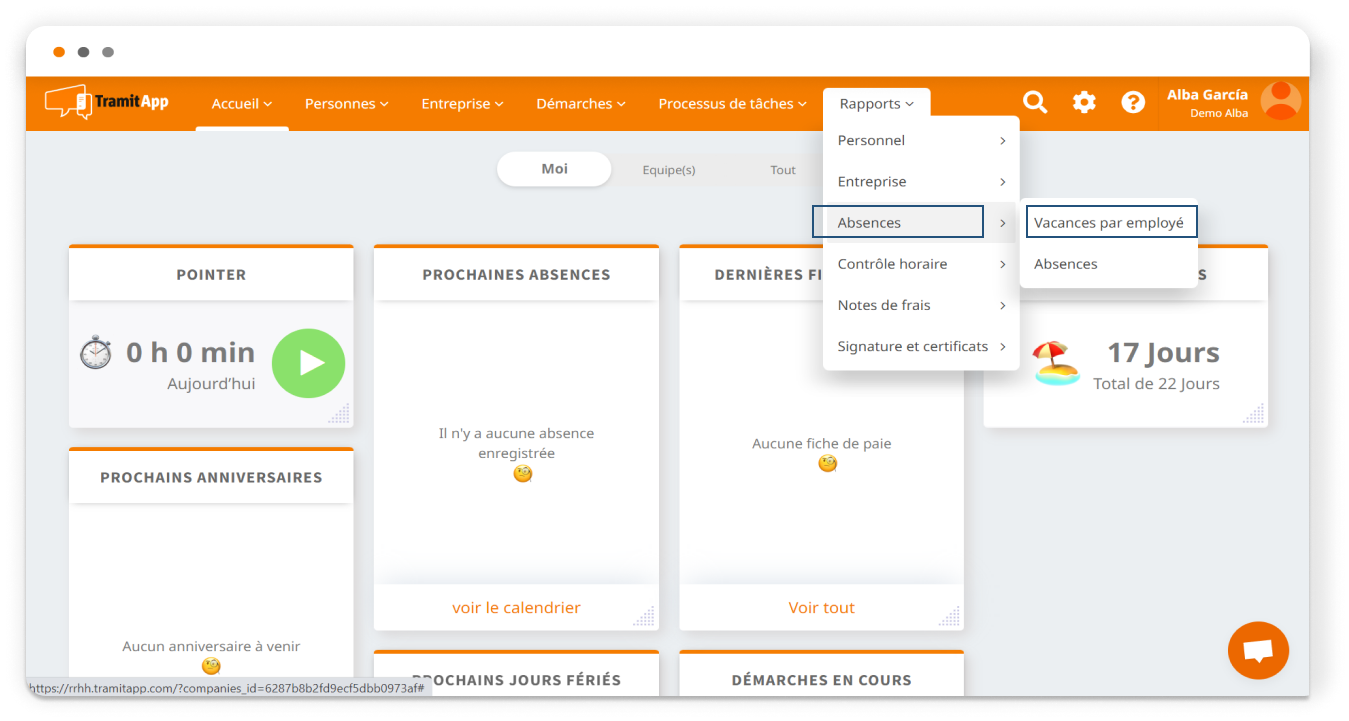
Task: Open the Démarches dropdown menu
Action: pyautogui.click(x=580, y=104)
